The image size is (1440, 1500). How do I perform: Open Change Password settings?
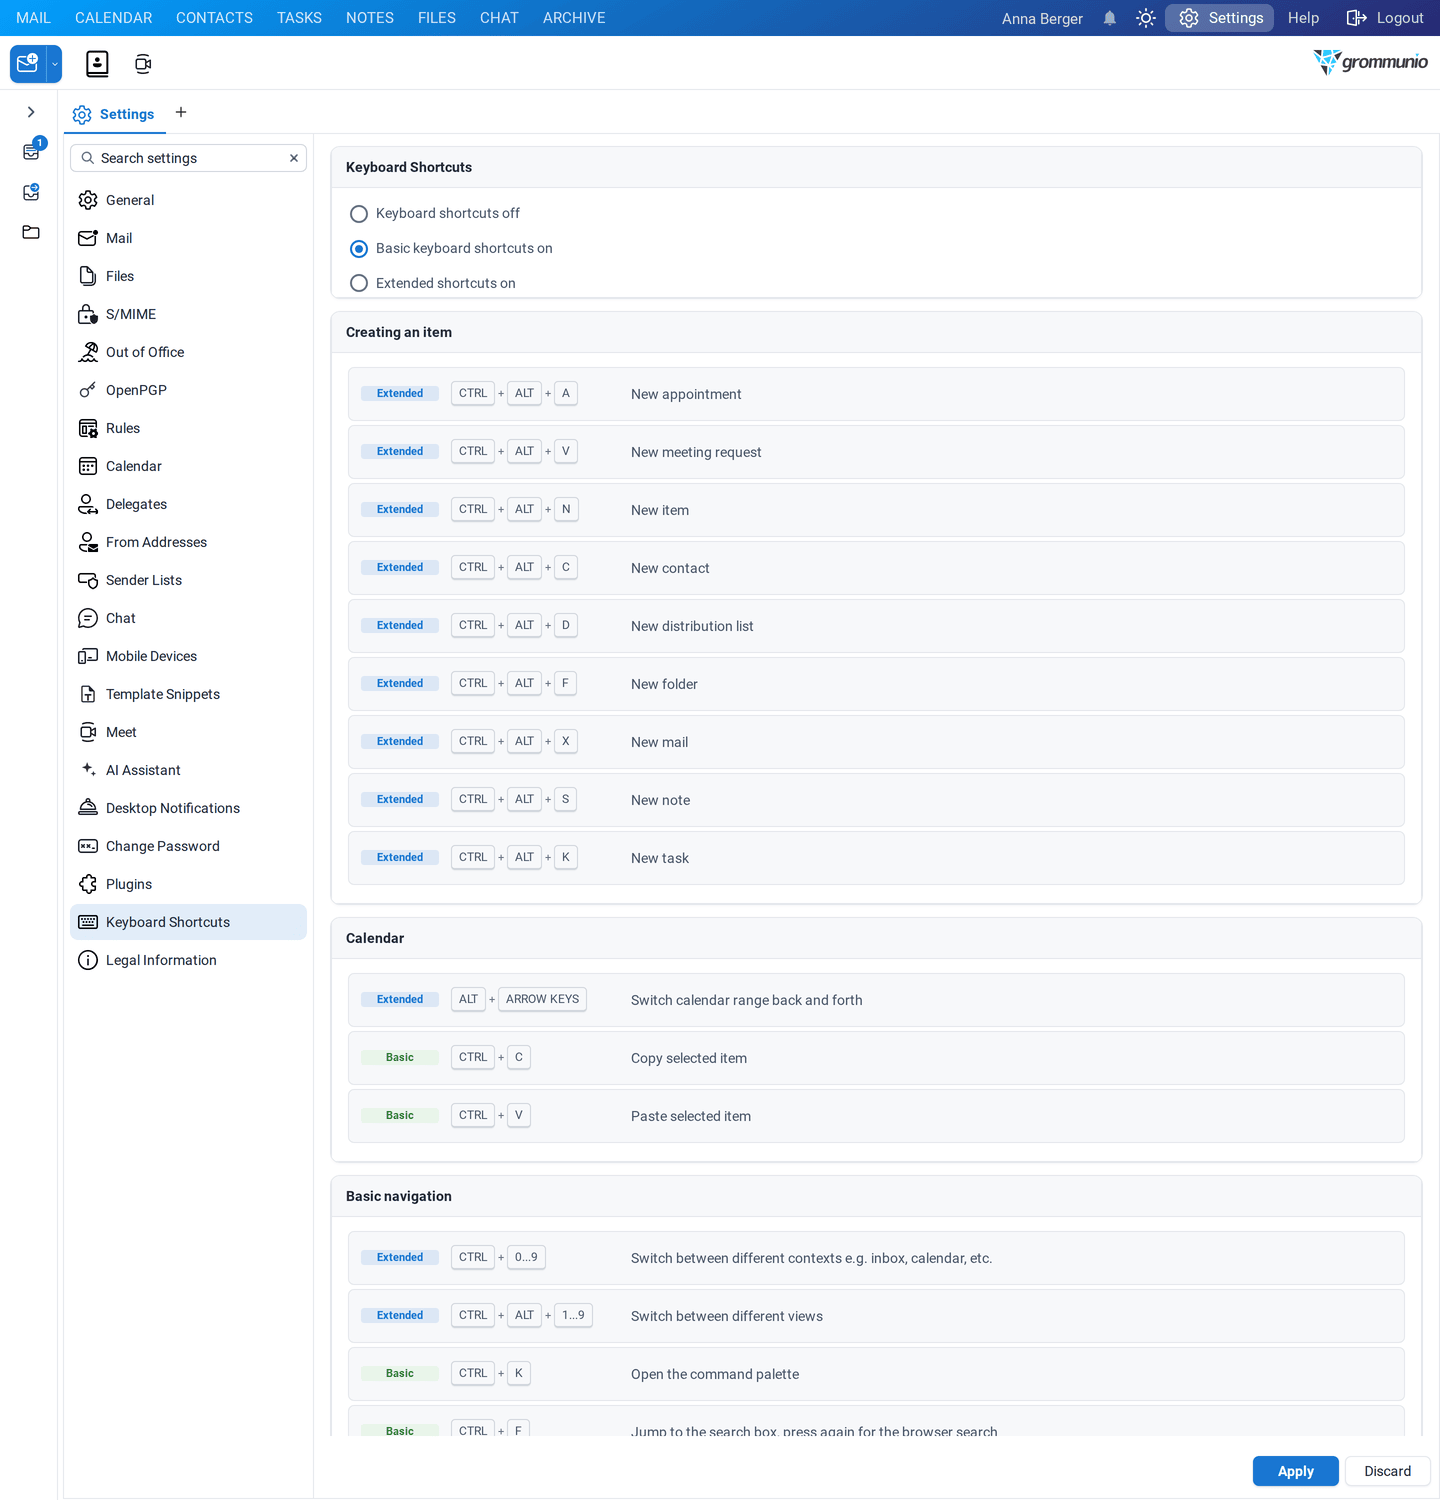tap(188, 846)
